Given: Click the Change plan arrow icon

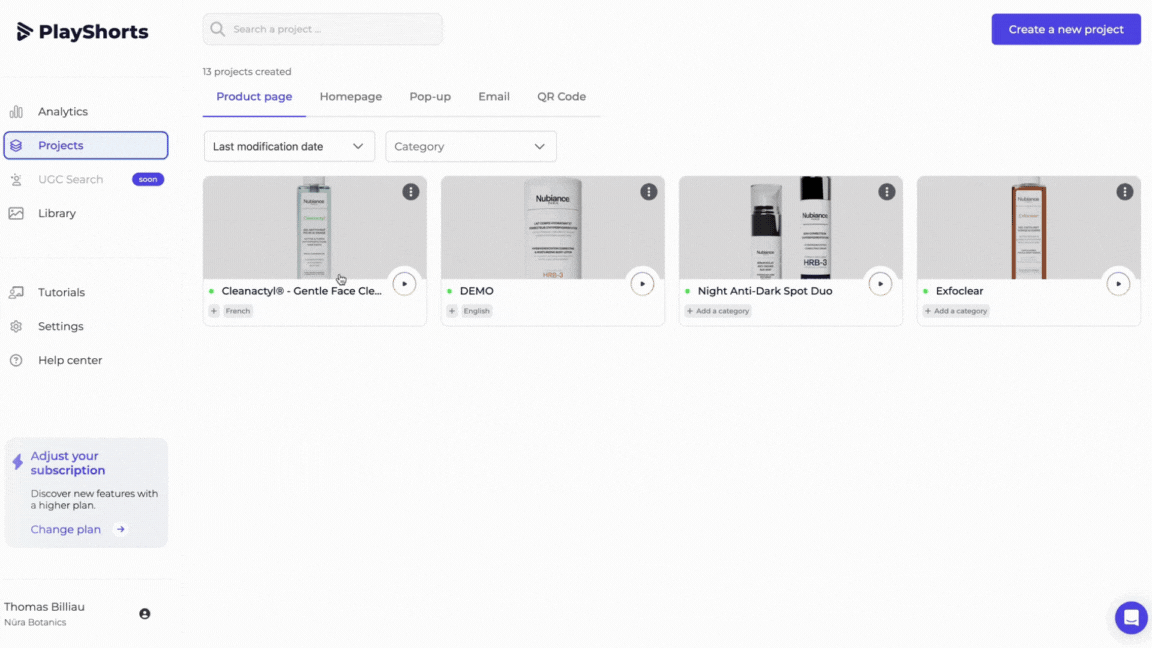Looking at the screenshot, I should pos(120,529).
